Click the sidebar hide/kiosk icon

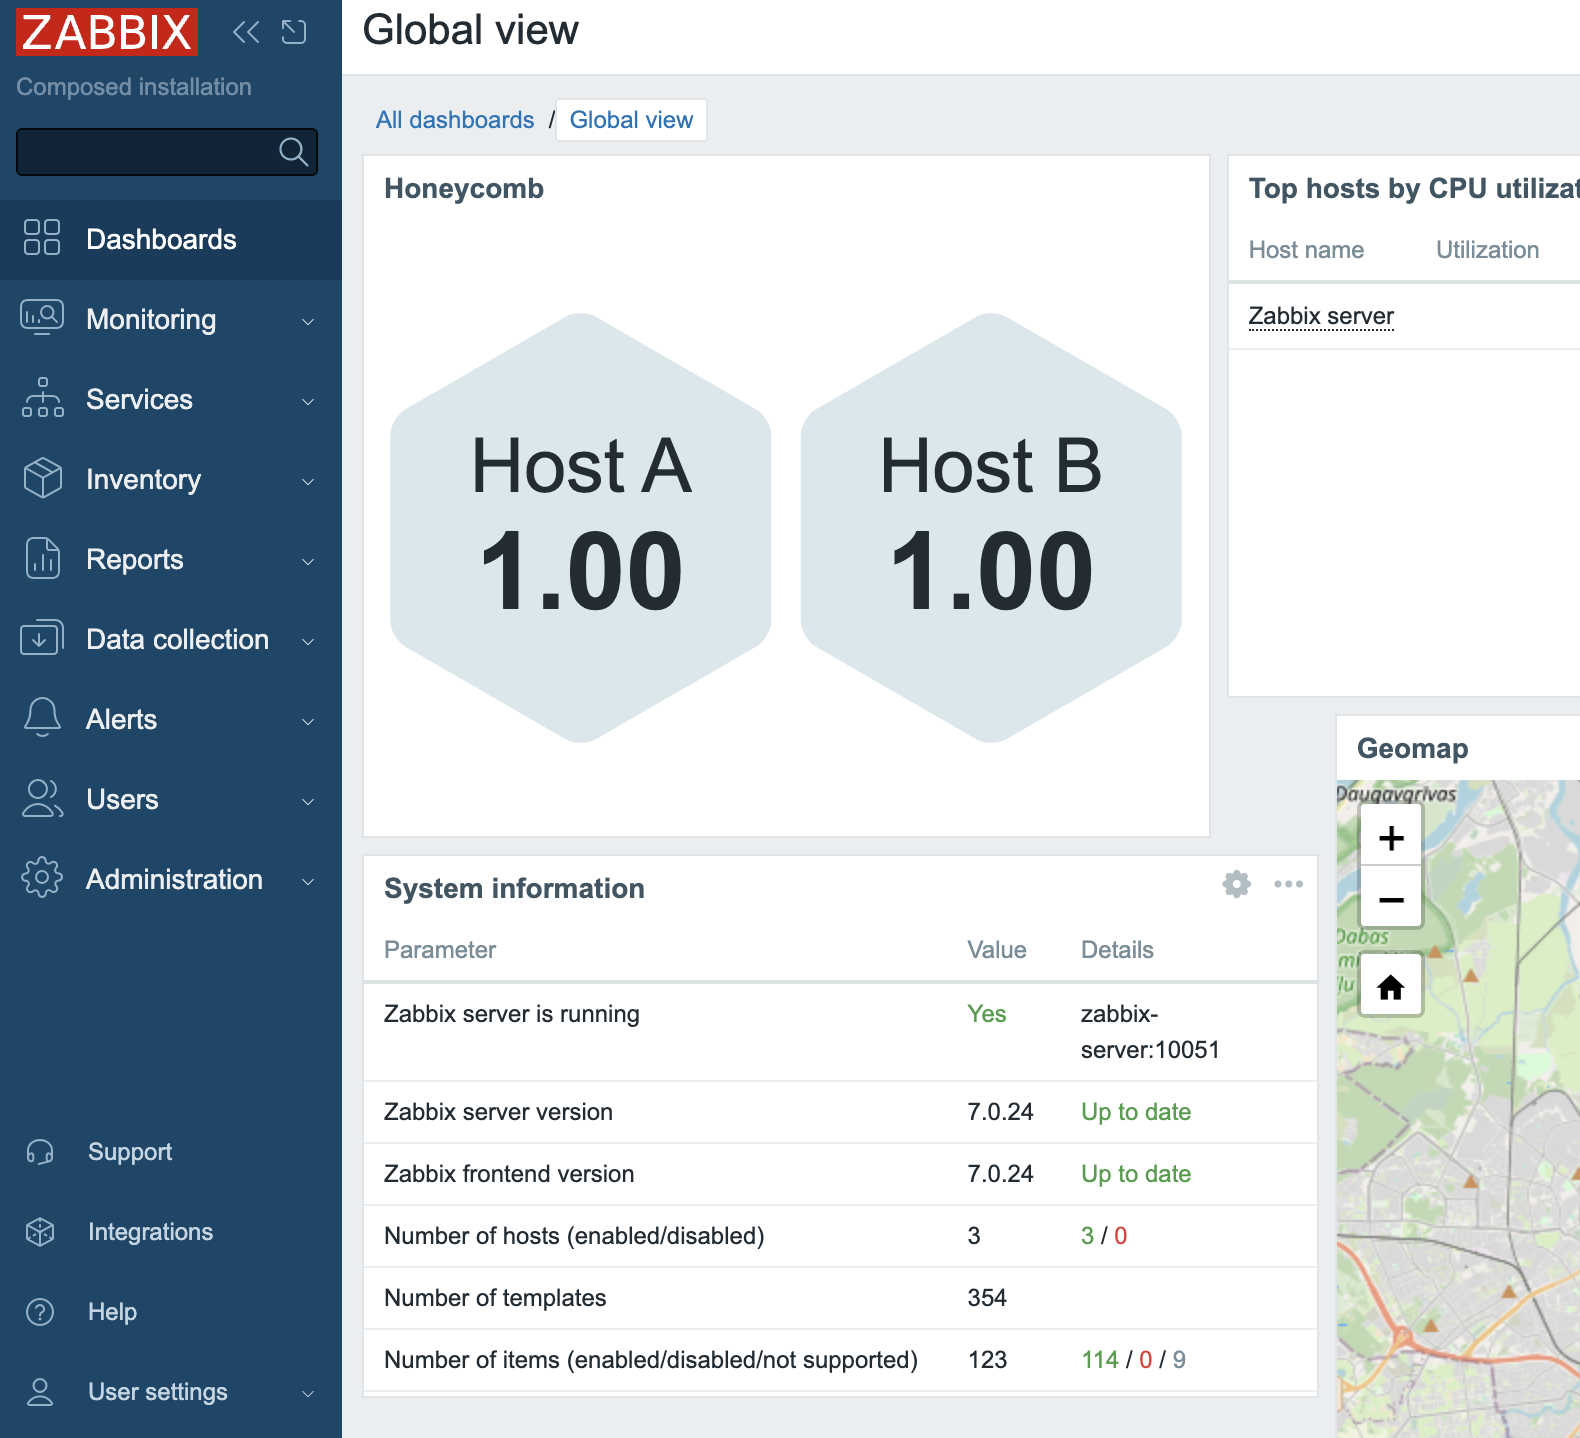(x=294, y=32)
